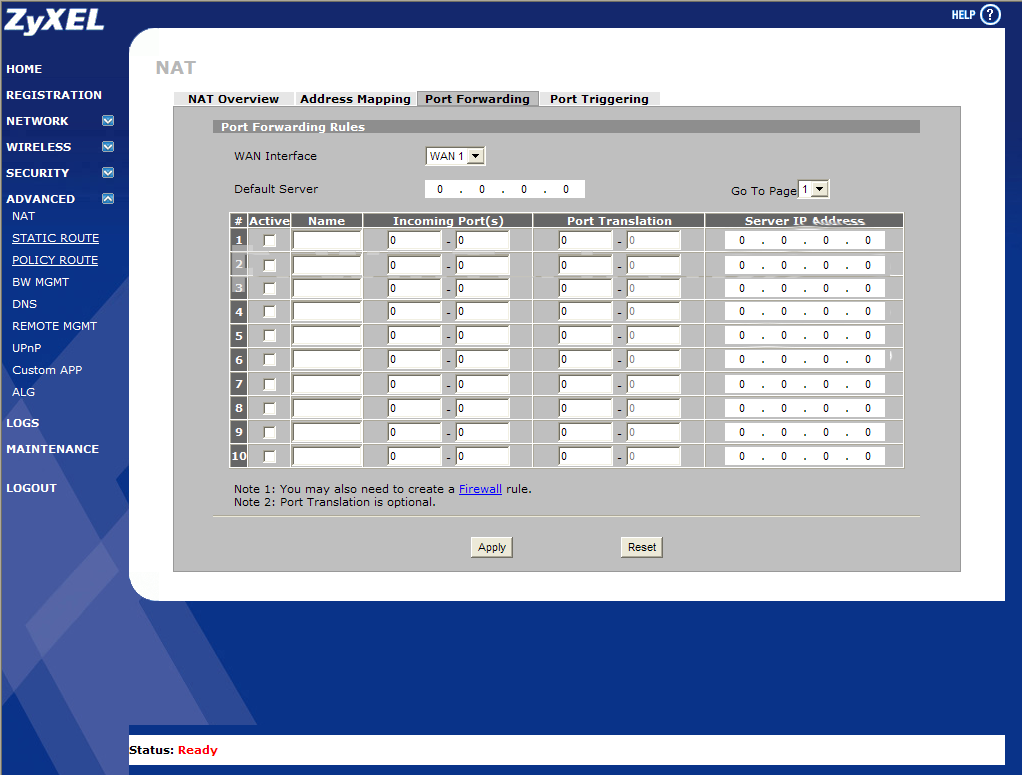This screenshot has height=775, width=1022.
Task: Select the Address Mapping tab
Action: click(355, 99)
